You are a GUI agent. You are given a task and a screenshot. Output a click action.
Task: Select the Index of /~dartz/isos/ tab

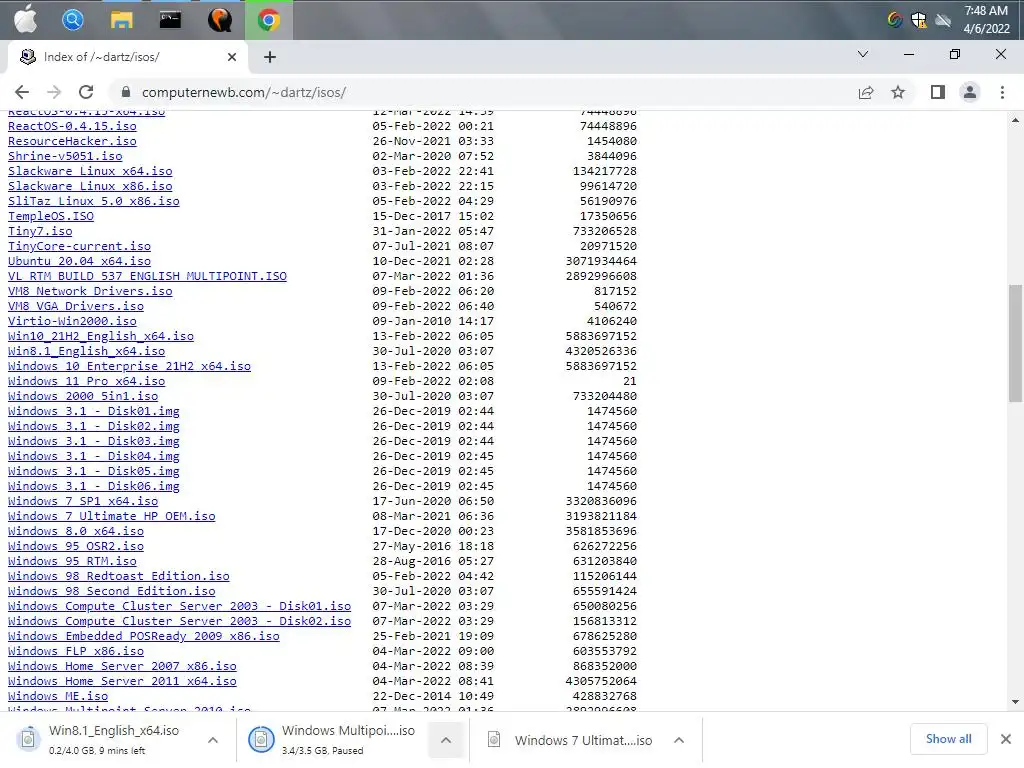pos(127,57)
